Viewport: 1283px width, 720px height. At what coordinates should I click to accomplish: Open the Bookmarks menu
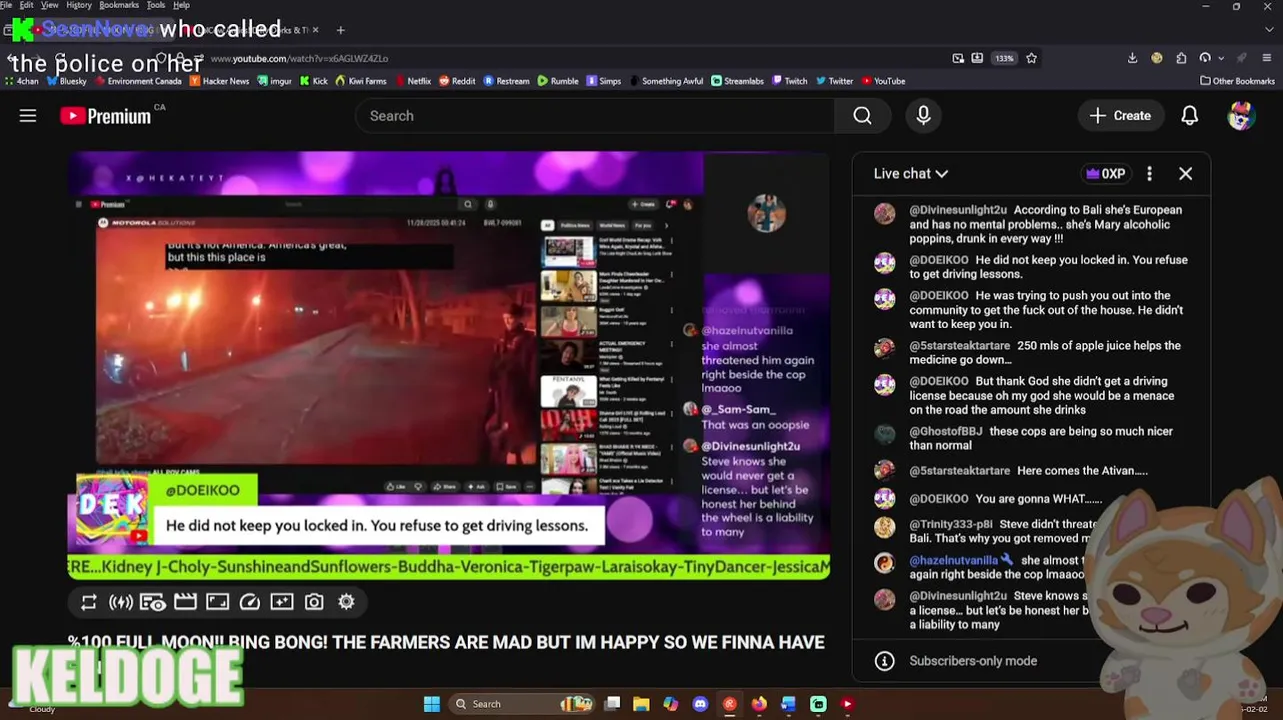[119, 5]
